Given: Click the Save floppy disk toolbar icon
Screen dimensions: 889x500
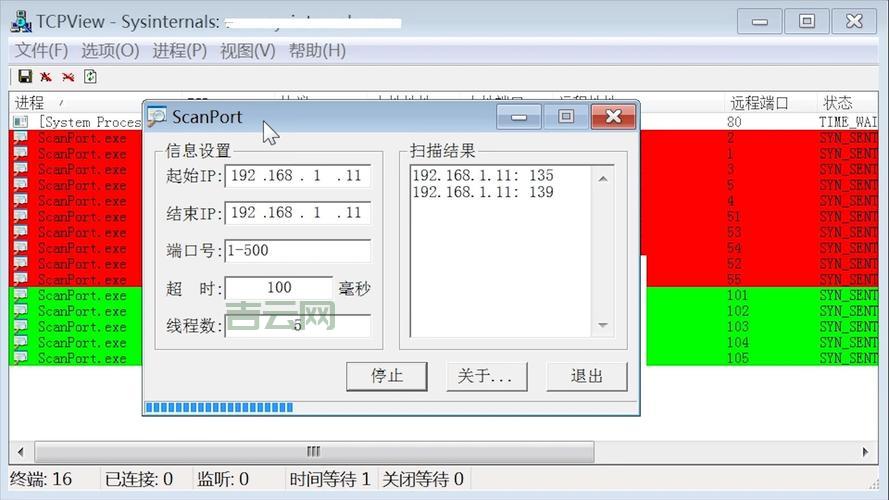Looking at the screenshot, I should point(25,77).
